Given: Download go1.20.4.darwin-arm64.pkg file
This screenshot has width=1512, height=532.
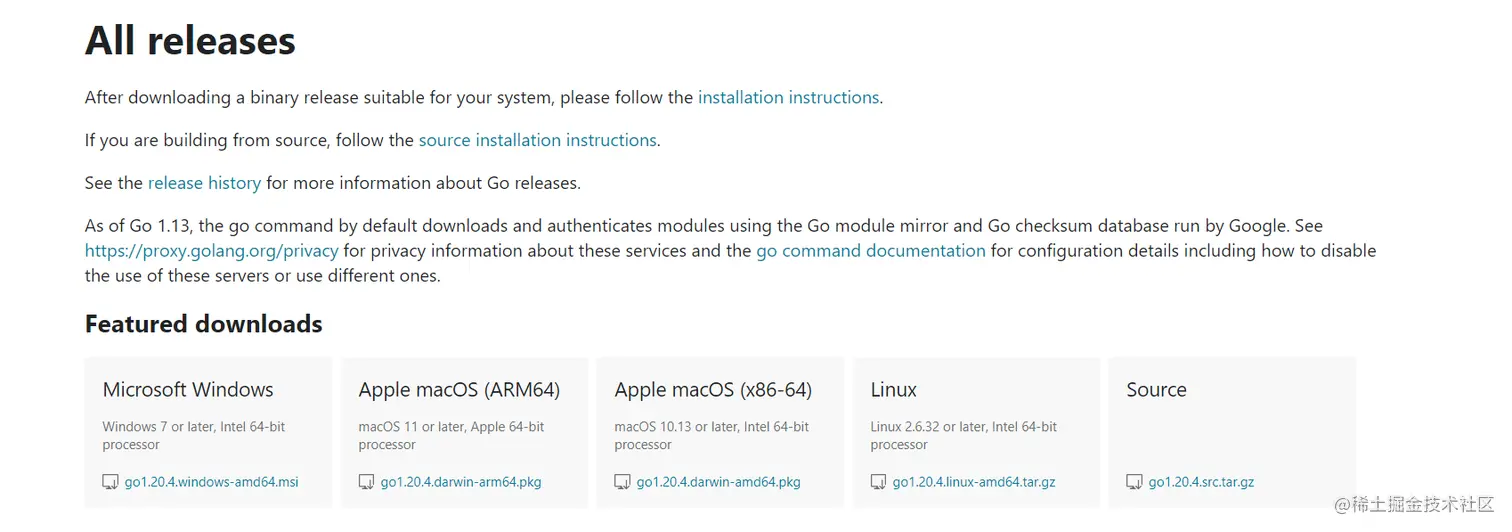Looking at the screenshot, I should tap(460, 482).
